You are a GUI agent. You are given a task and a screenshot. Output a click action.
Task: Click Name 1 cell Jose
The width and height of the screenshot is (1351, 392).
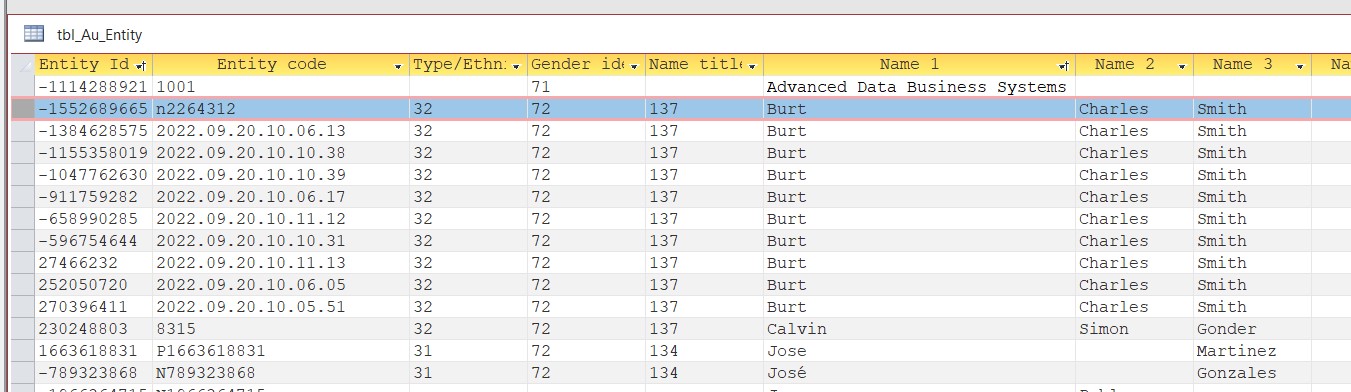(x=919, y=351)
